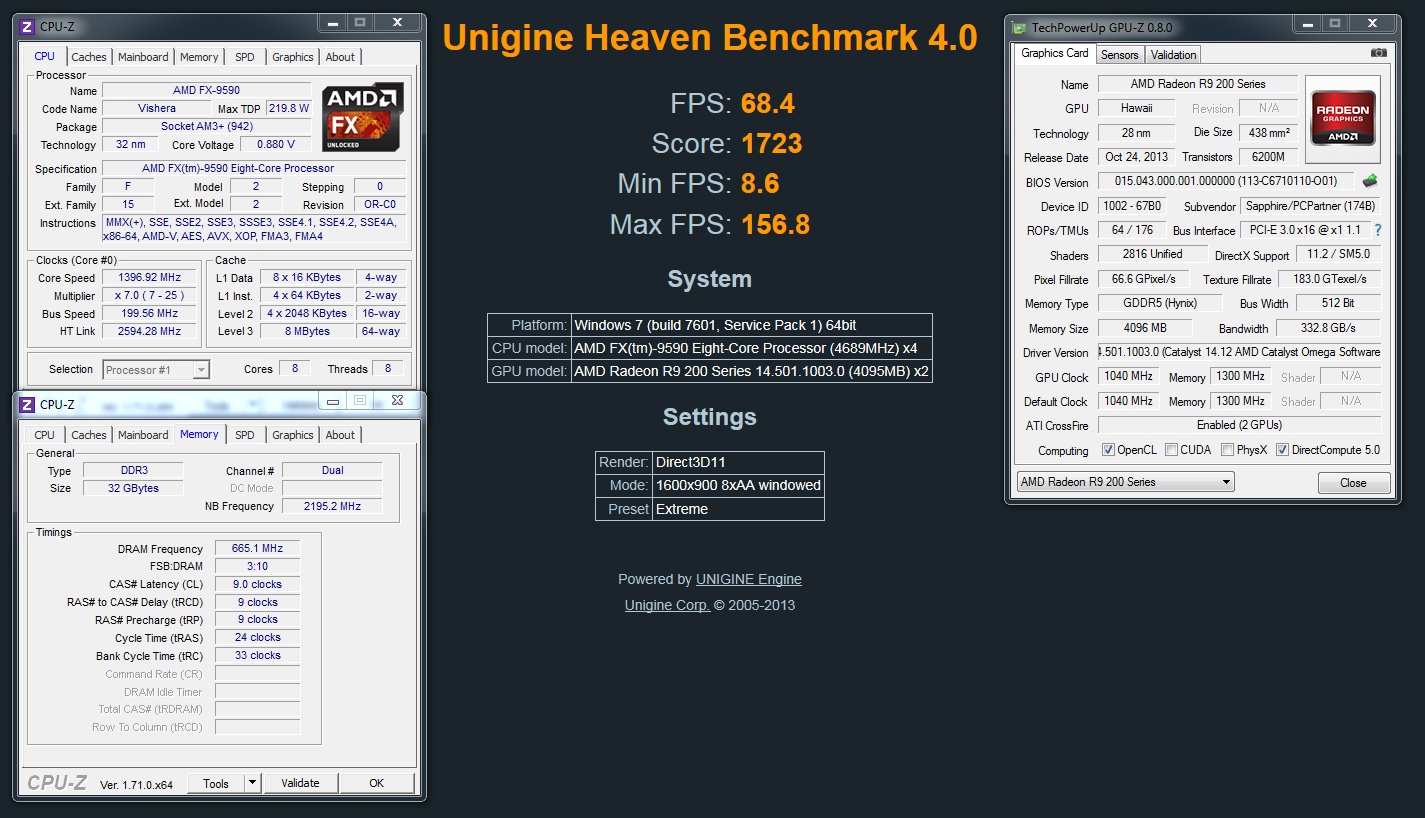Click the BIOS save chip icon
The width and height of the screenshot is (1425, 818).
coord(1370,181)
